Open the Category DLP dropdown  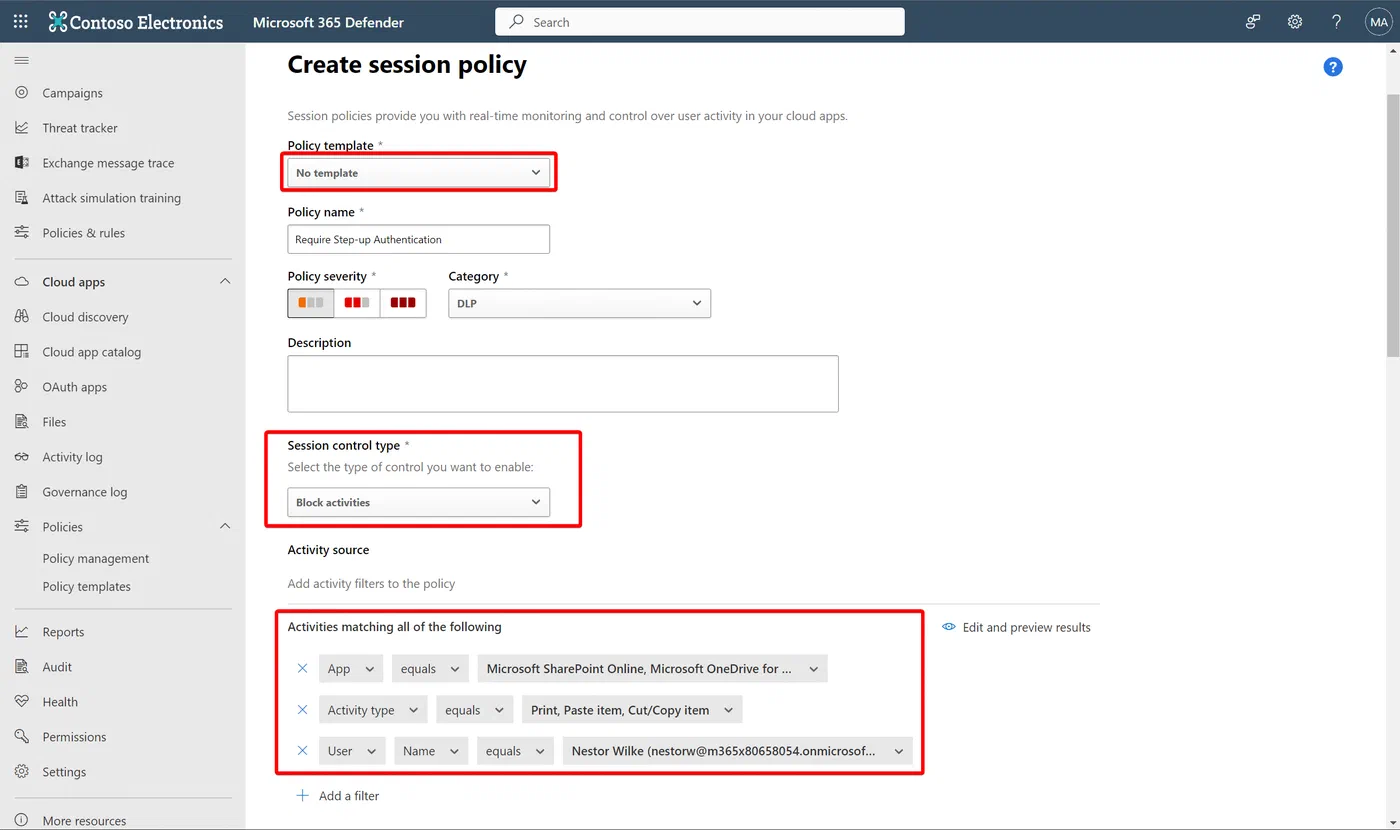click(579, 303)
